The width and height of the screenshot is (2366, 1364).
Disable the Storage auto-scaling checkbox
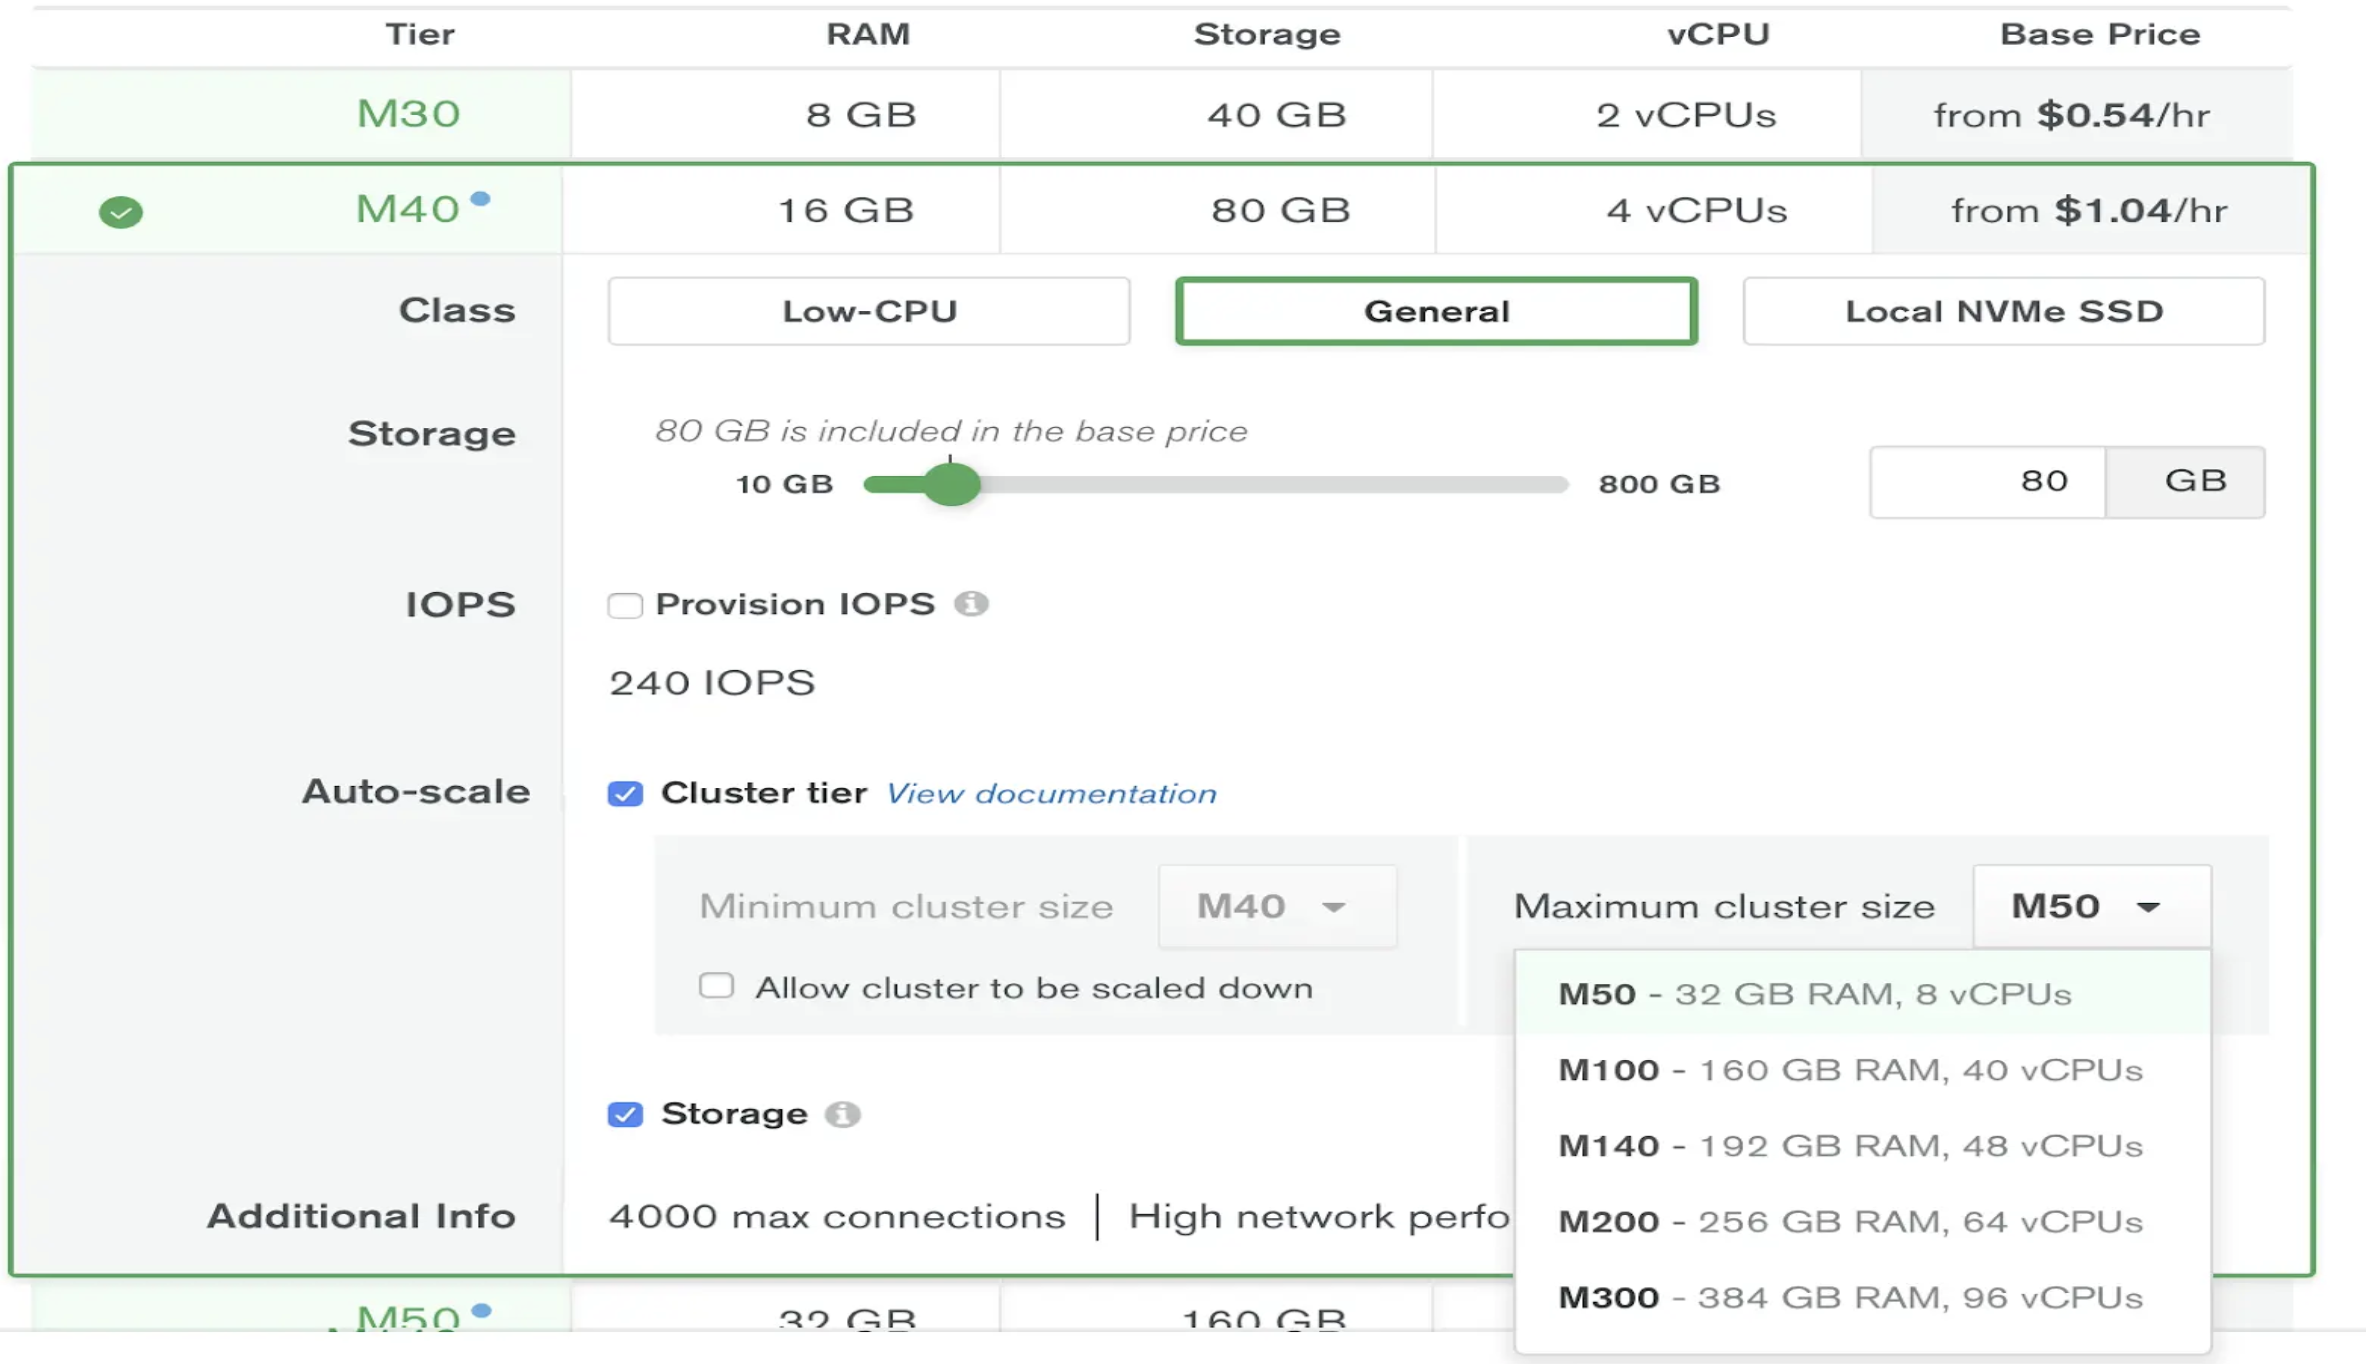(x=625, y=1113)
